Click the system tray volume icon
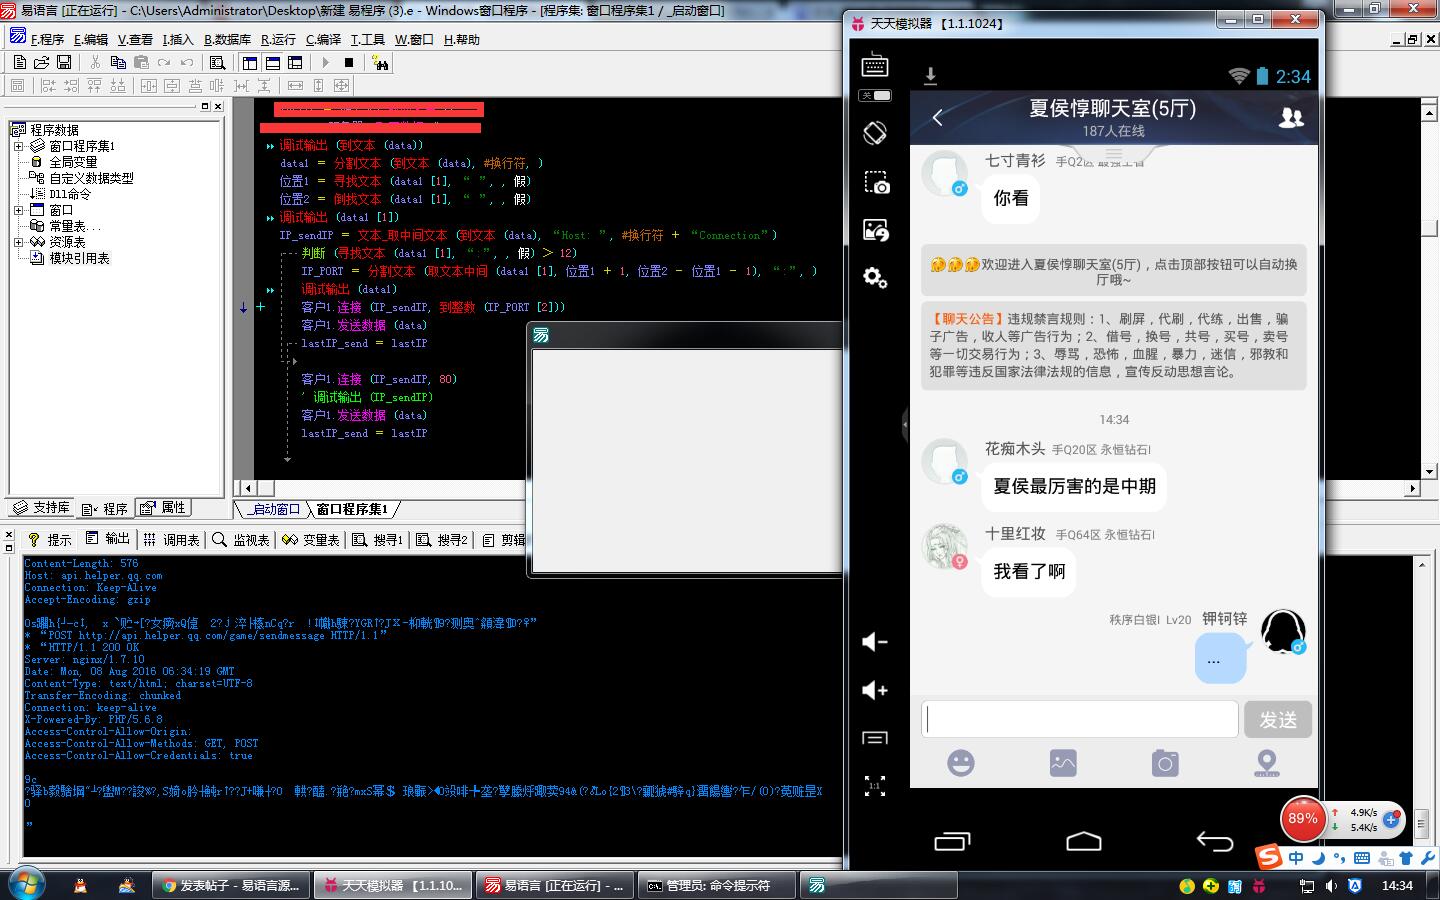This screenshot has width=1440, height=900. click(x=1331, y=886)
